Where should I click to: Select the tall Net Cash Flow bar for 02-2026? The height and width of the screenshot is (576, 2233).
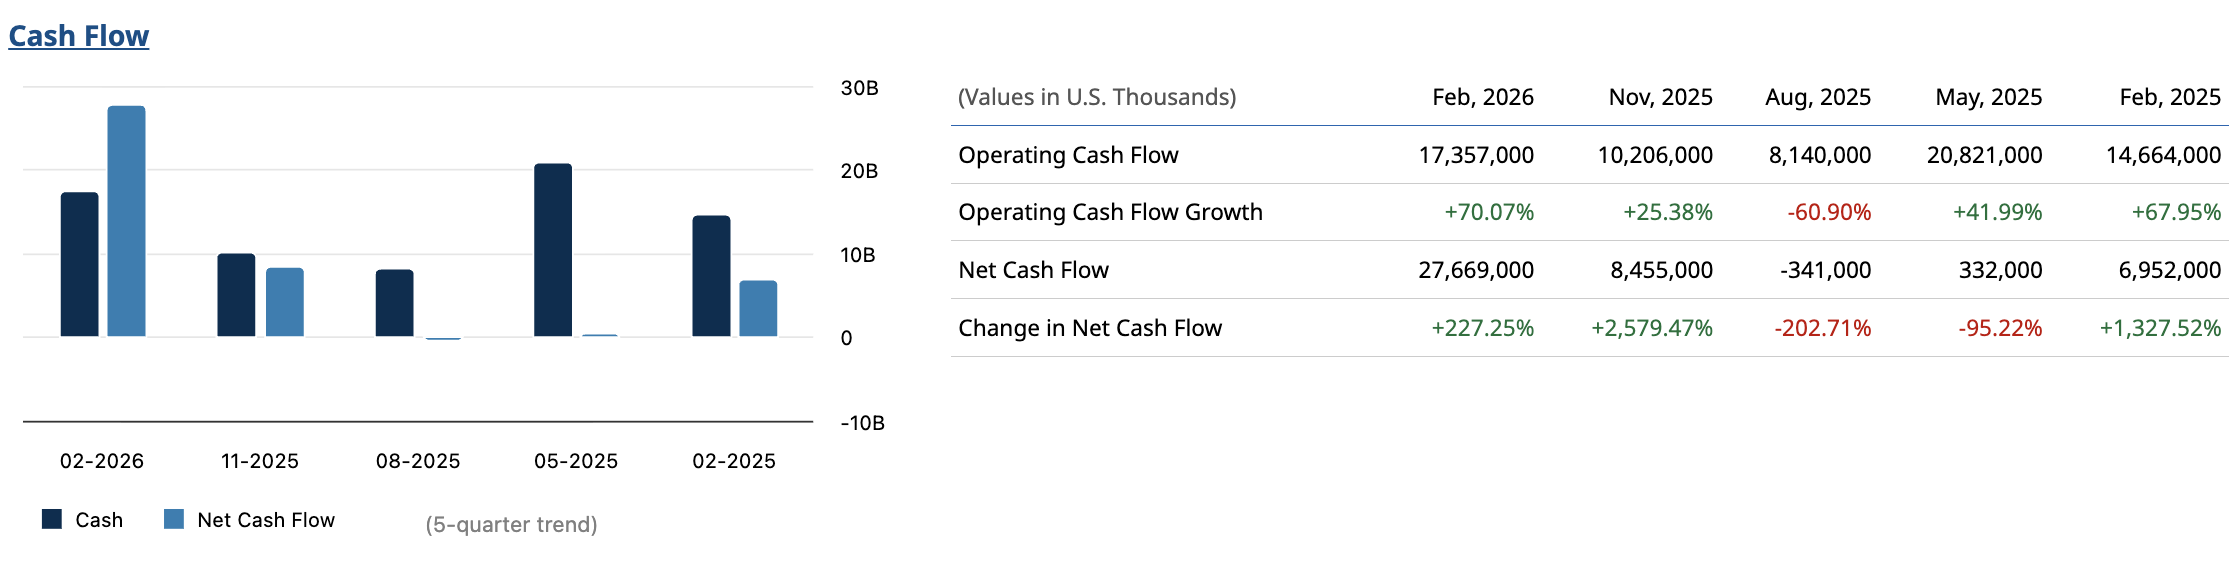tap(126, 221)
